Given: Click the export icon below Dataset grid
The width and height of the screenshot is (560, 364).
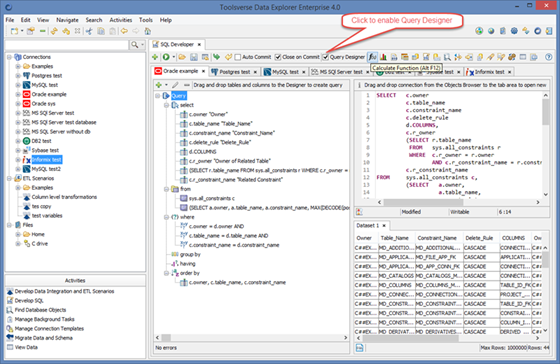Looking at the screenshot, I should point(360,348).
